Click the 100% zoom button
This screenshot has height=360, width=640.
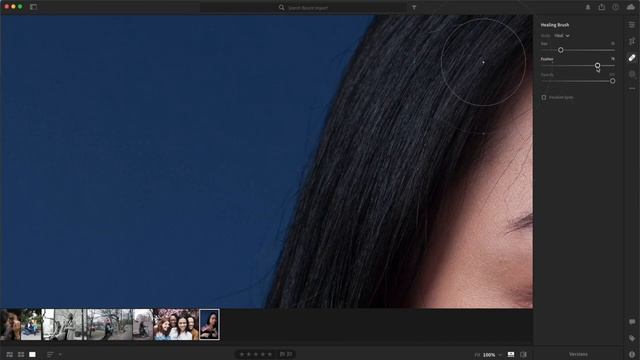click(489, 355)
